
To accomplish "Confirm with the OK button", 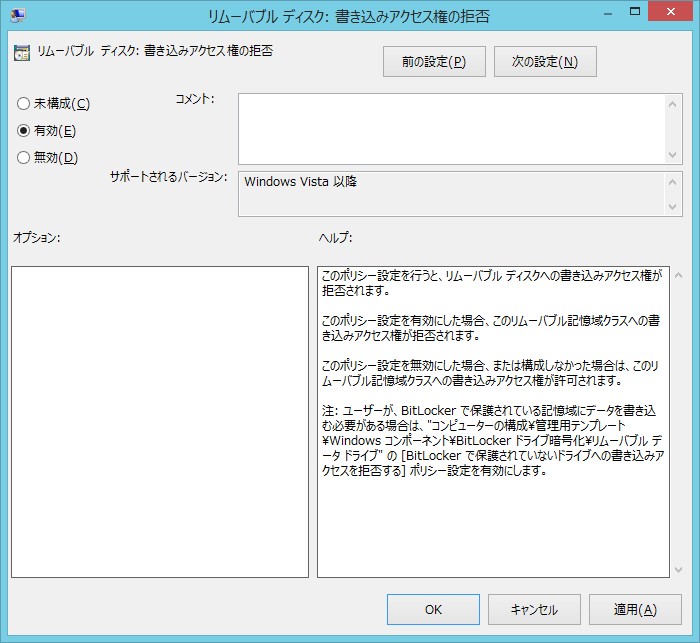I will click(x=433, y=610).
